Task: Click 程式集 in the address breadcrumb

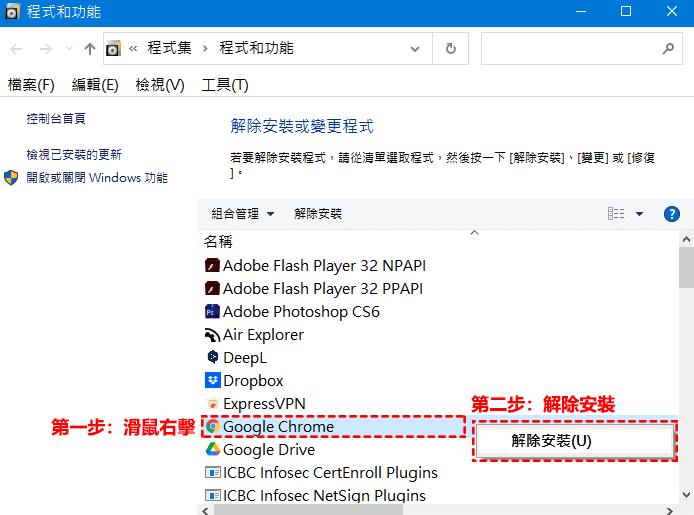Action: point(170,48)
